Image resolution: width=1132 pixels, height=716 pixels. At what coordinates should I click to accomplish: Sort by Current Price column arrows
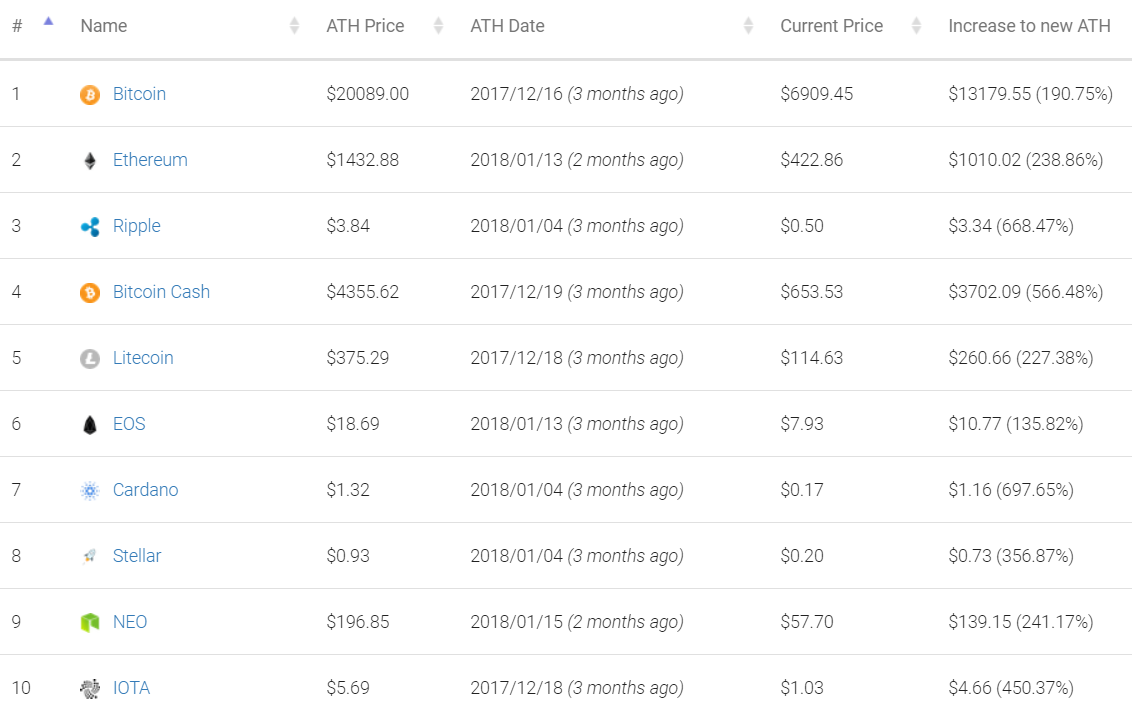click(916, 26)
